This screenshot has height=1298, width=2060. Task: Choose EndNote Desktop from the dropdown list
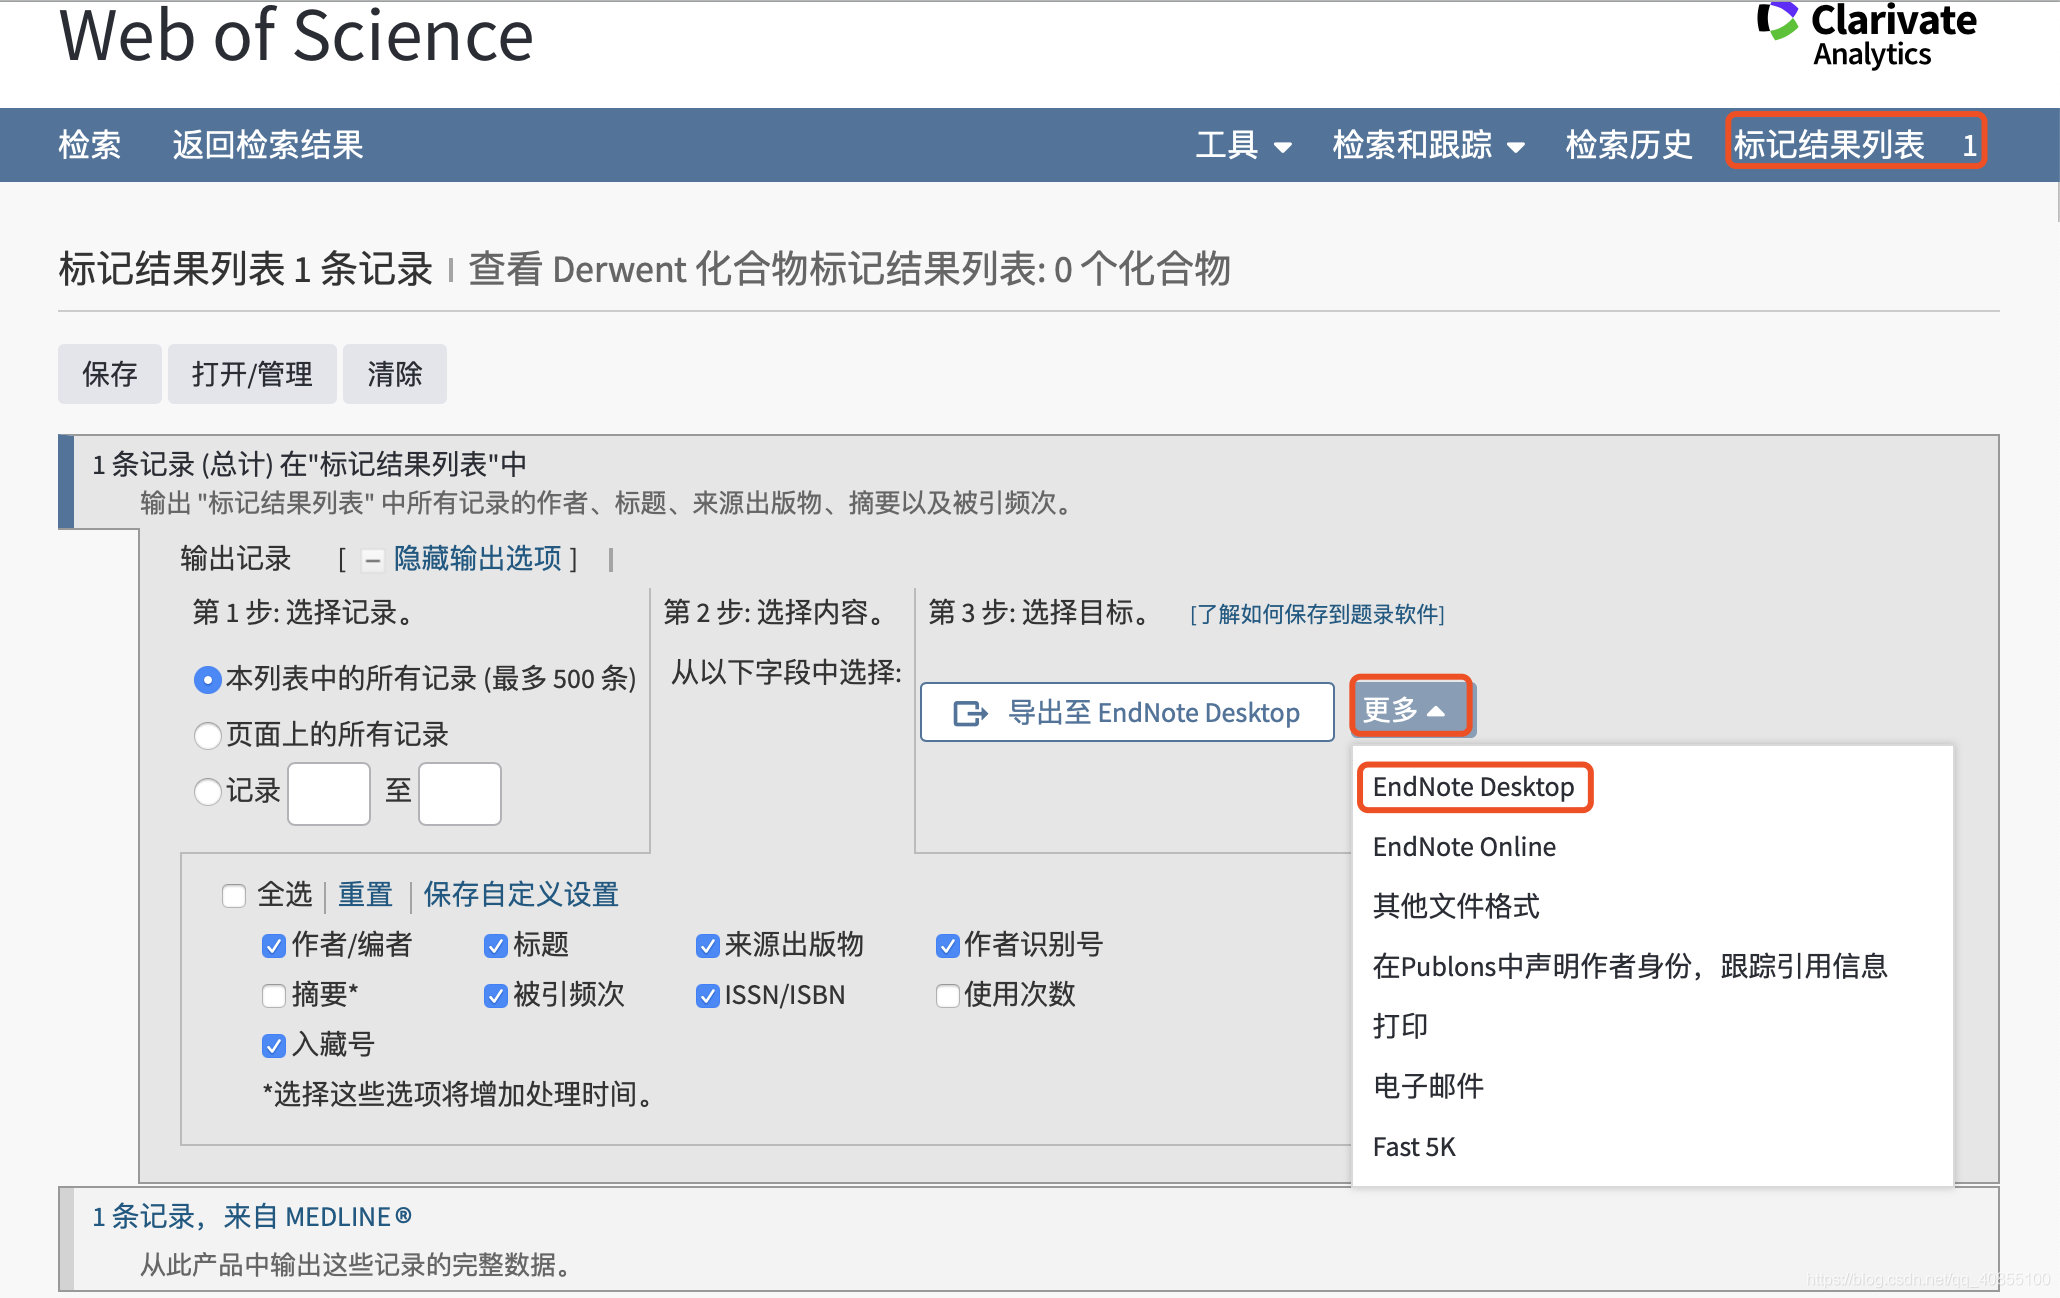(x=1473, y=787)
